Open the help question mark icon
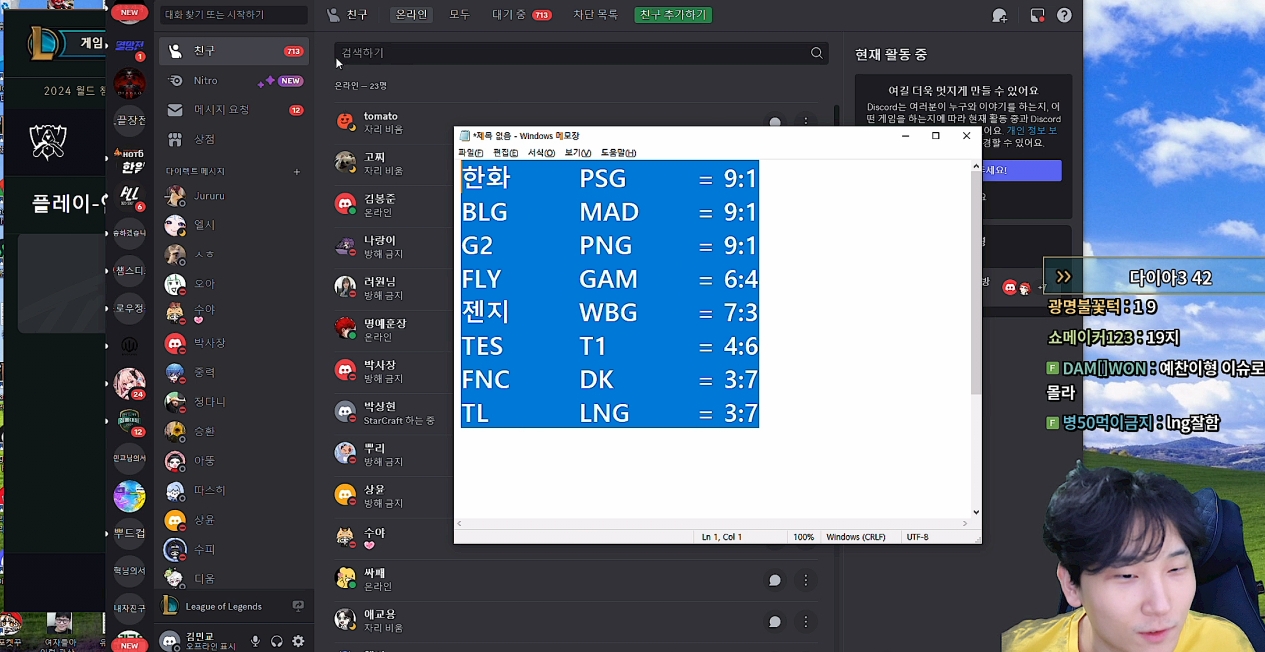 pyautogui.click(x=1064, y=15)
